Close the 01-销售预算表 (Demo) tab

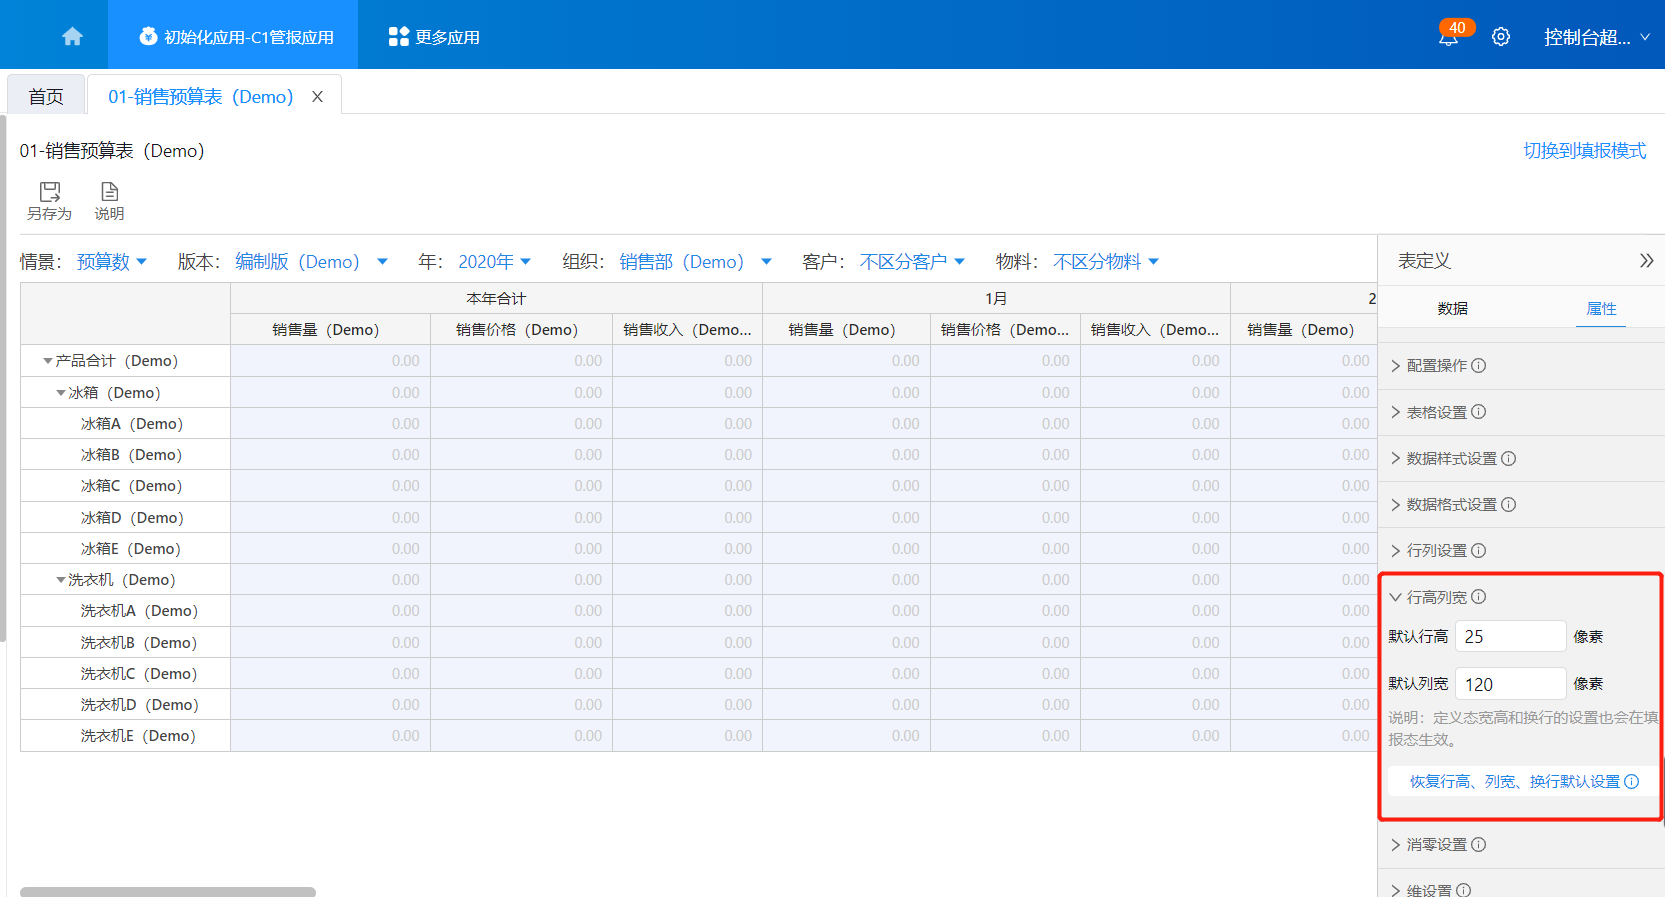tap(317, 97)
